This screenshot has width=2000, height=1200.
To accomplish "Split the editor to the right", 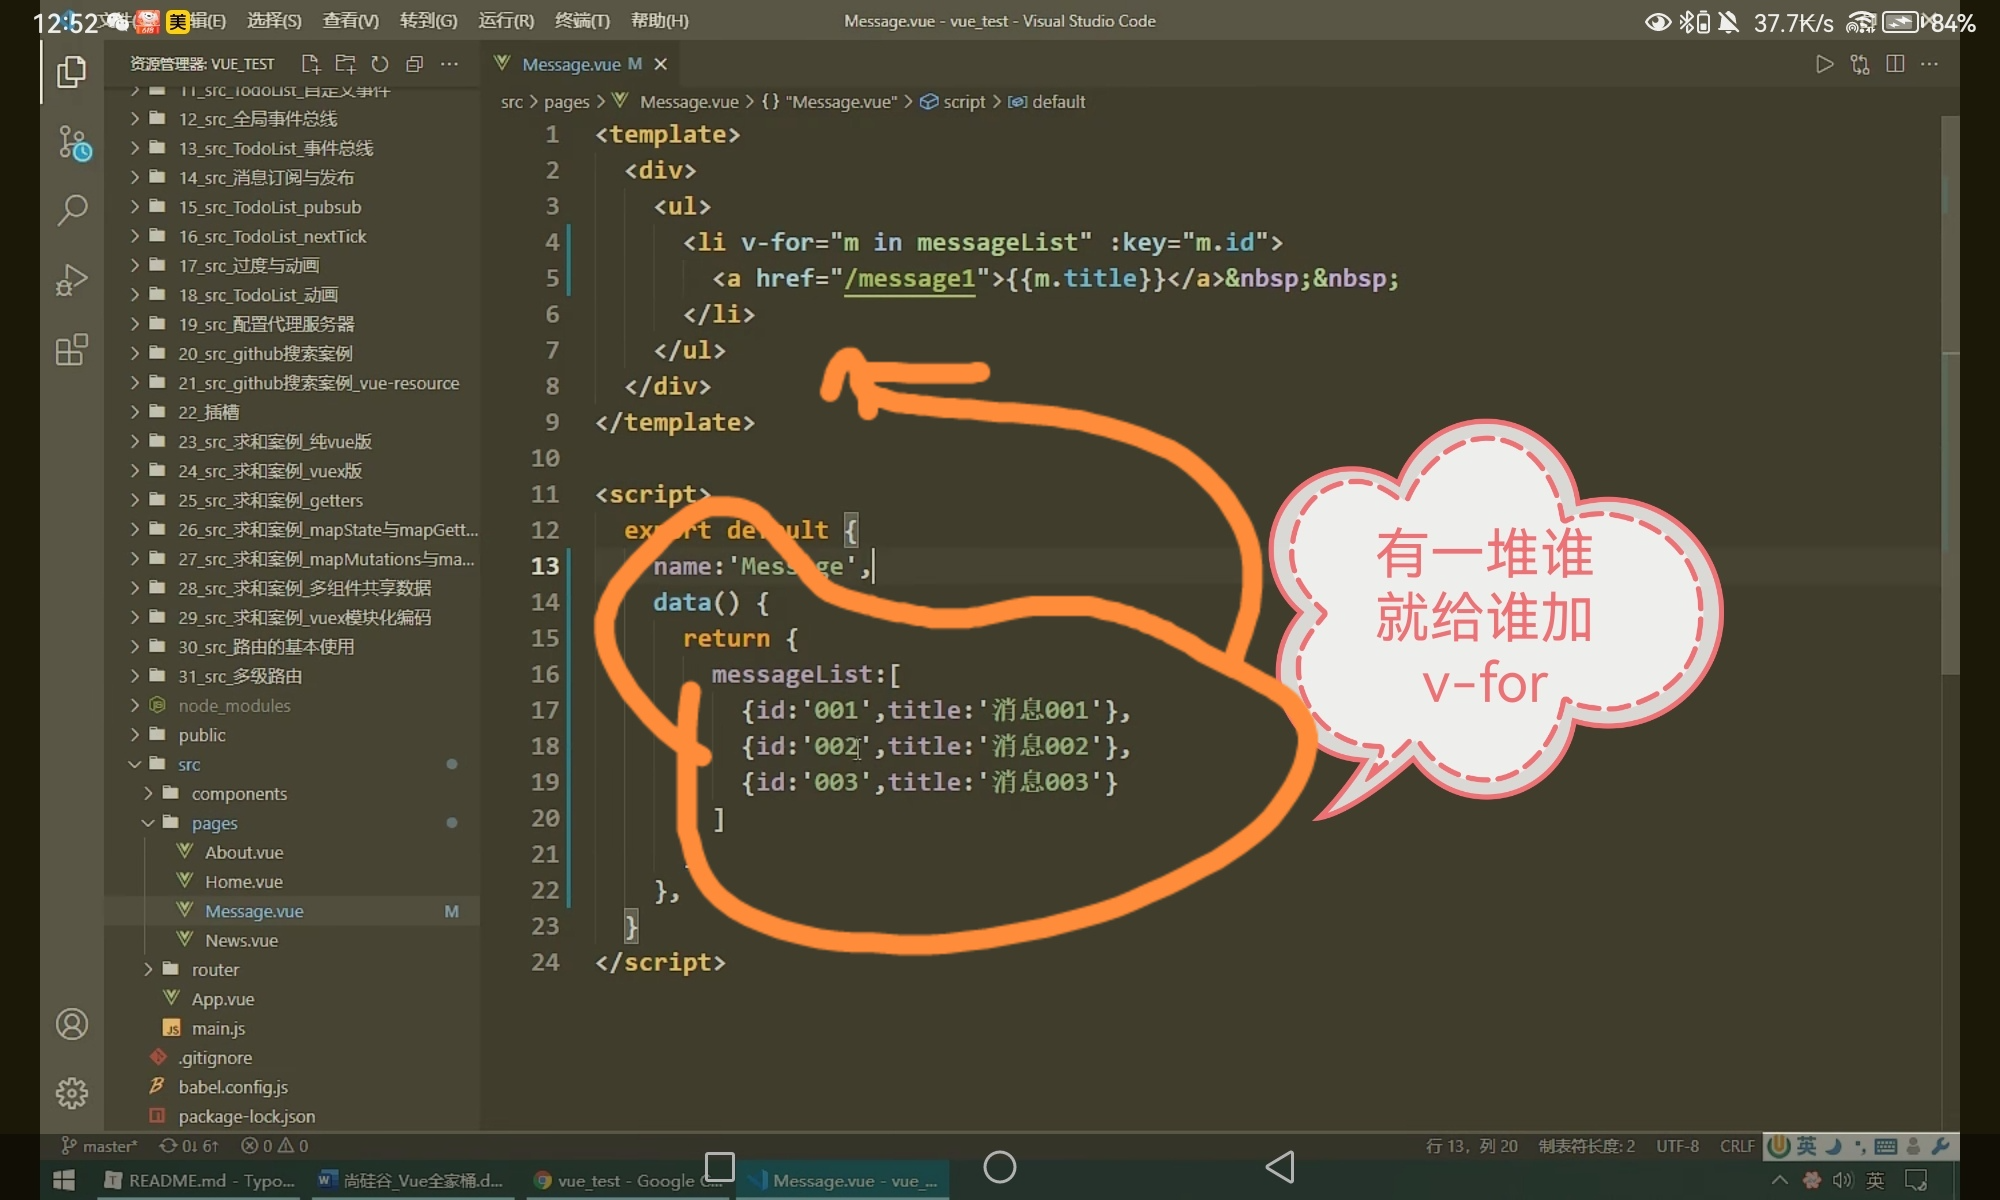I will coord(1895,64).
